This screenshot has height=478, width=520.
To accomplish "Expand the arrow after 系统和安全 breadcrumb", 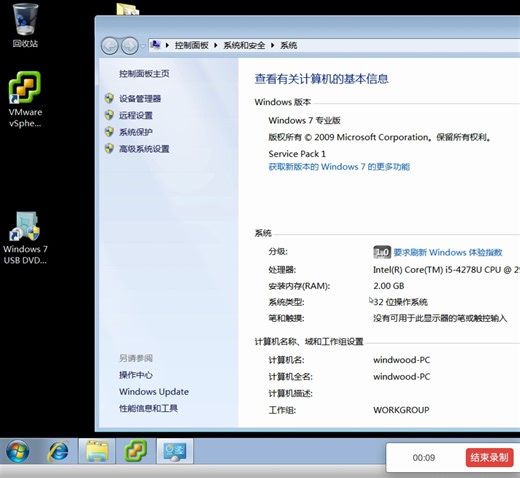I will [x=273, y=45].
